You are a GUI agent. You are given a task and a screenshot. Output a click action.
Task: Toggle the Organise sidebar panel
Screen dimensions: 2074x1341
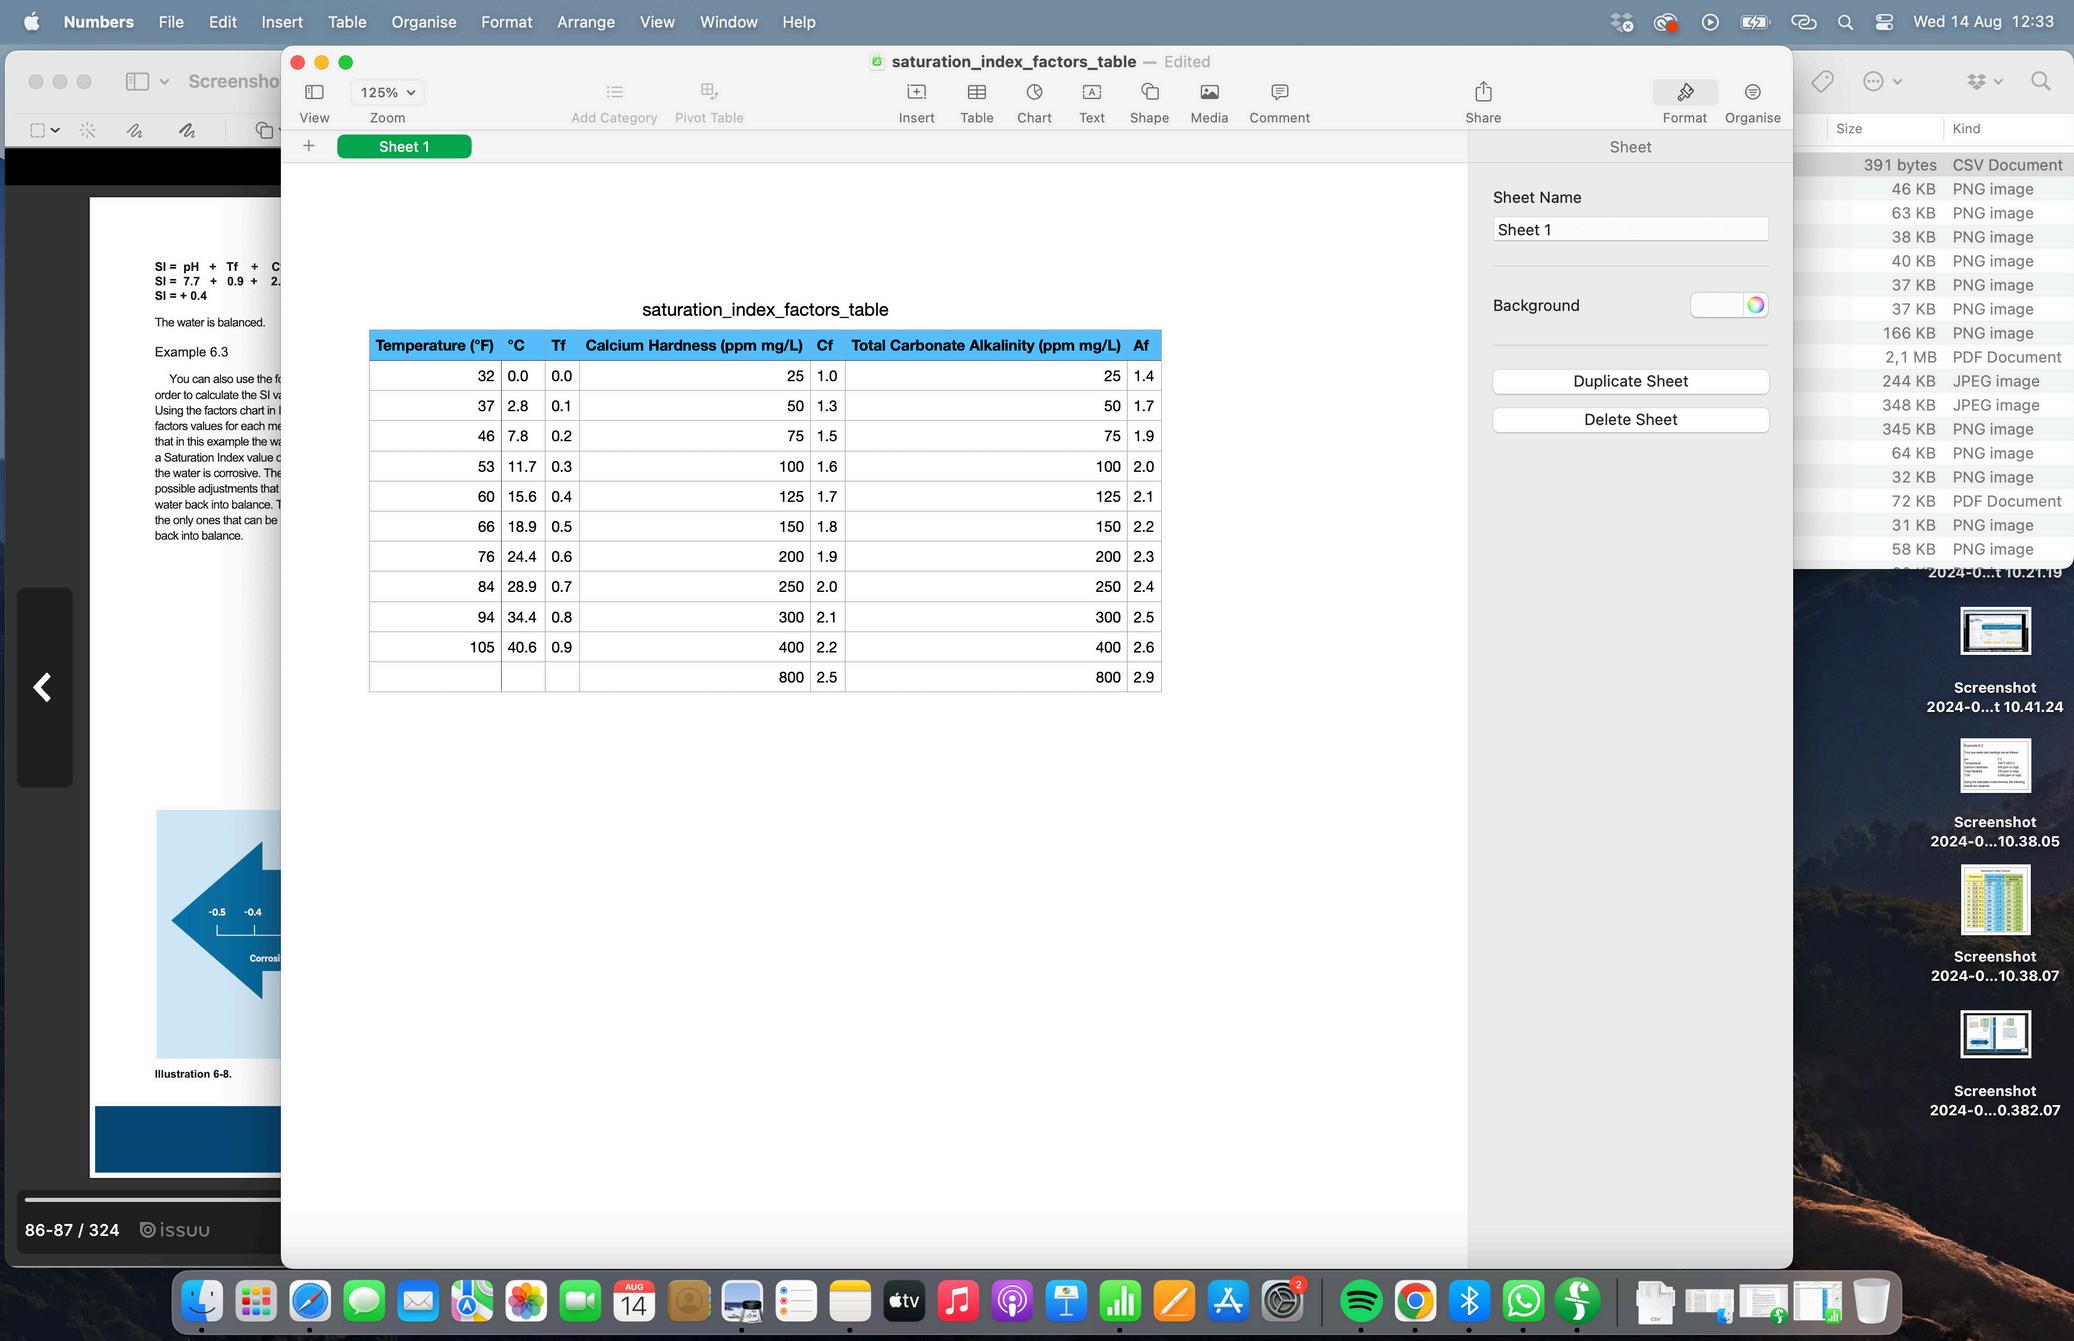coord(1752,93)
